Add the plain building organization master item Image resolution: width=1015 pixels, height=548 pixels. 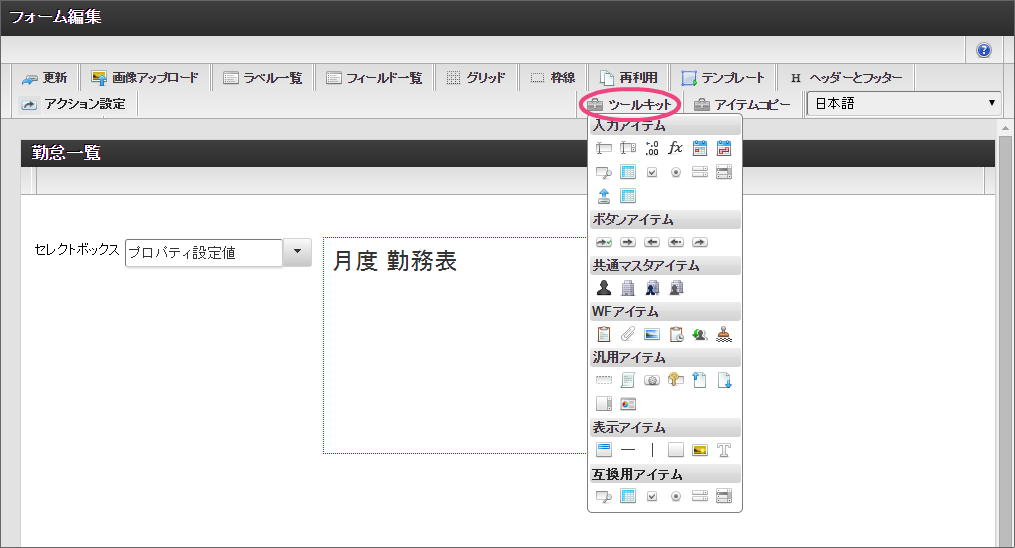coord(627,288)
